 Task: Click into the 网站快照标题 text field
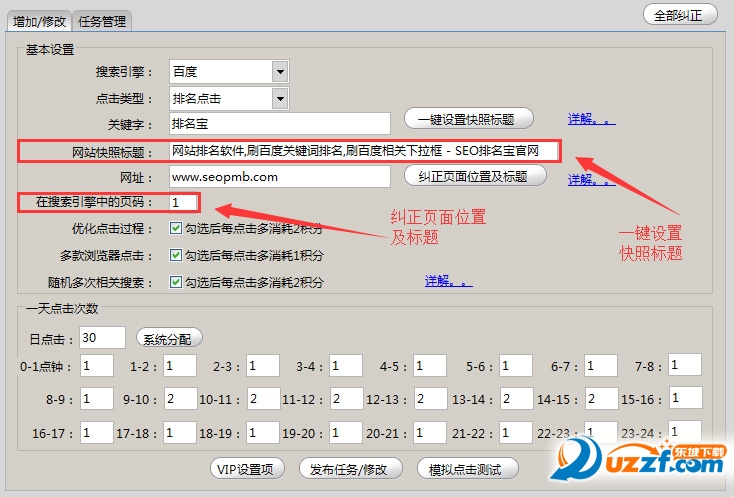pyautogui.click(x=364, y=151)
